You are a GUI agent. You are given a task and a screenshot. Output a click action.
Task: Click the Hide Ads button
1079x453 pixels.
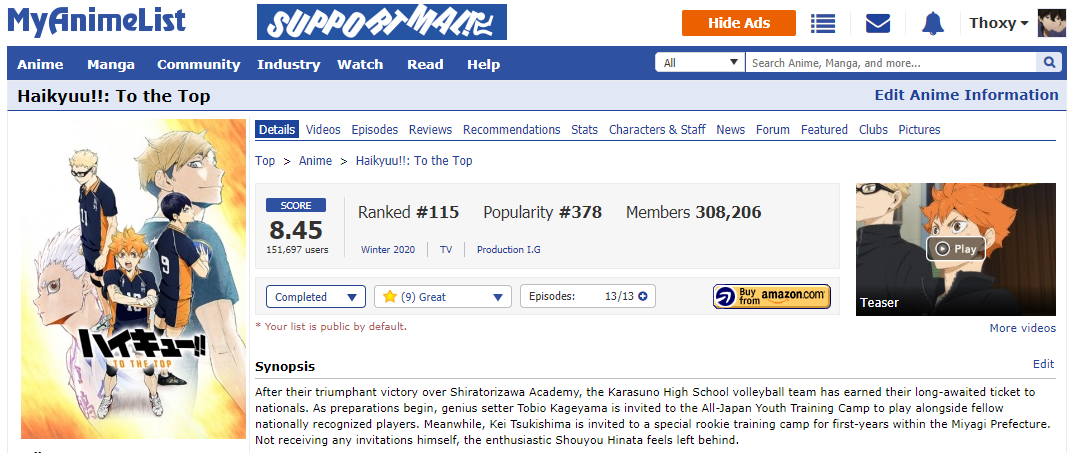[738, 23]
